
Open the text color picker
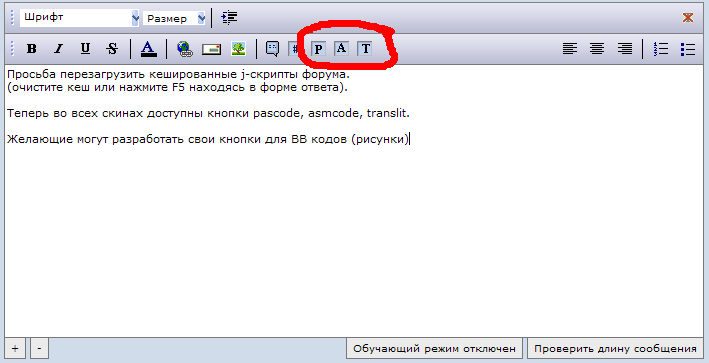coord(148,48)
